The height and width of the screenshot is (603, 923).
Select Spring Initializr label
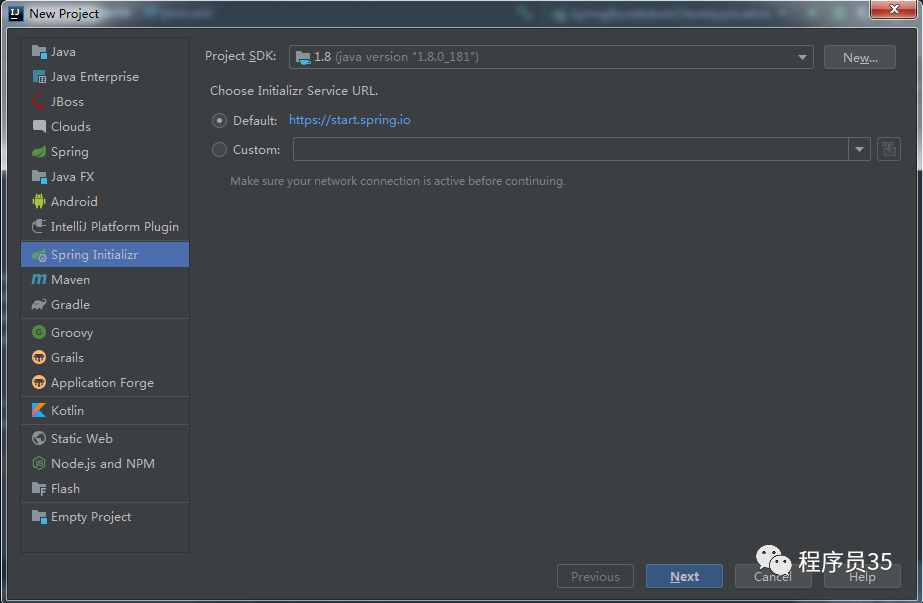click(95, 255)
